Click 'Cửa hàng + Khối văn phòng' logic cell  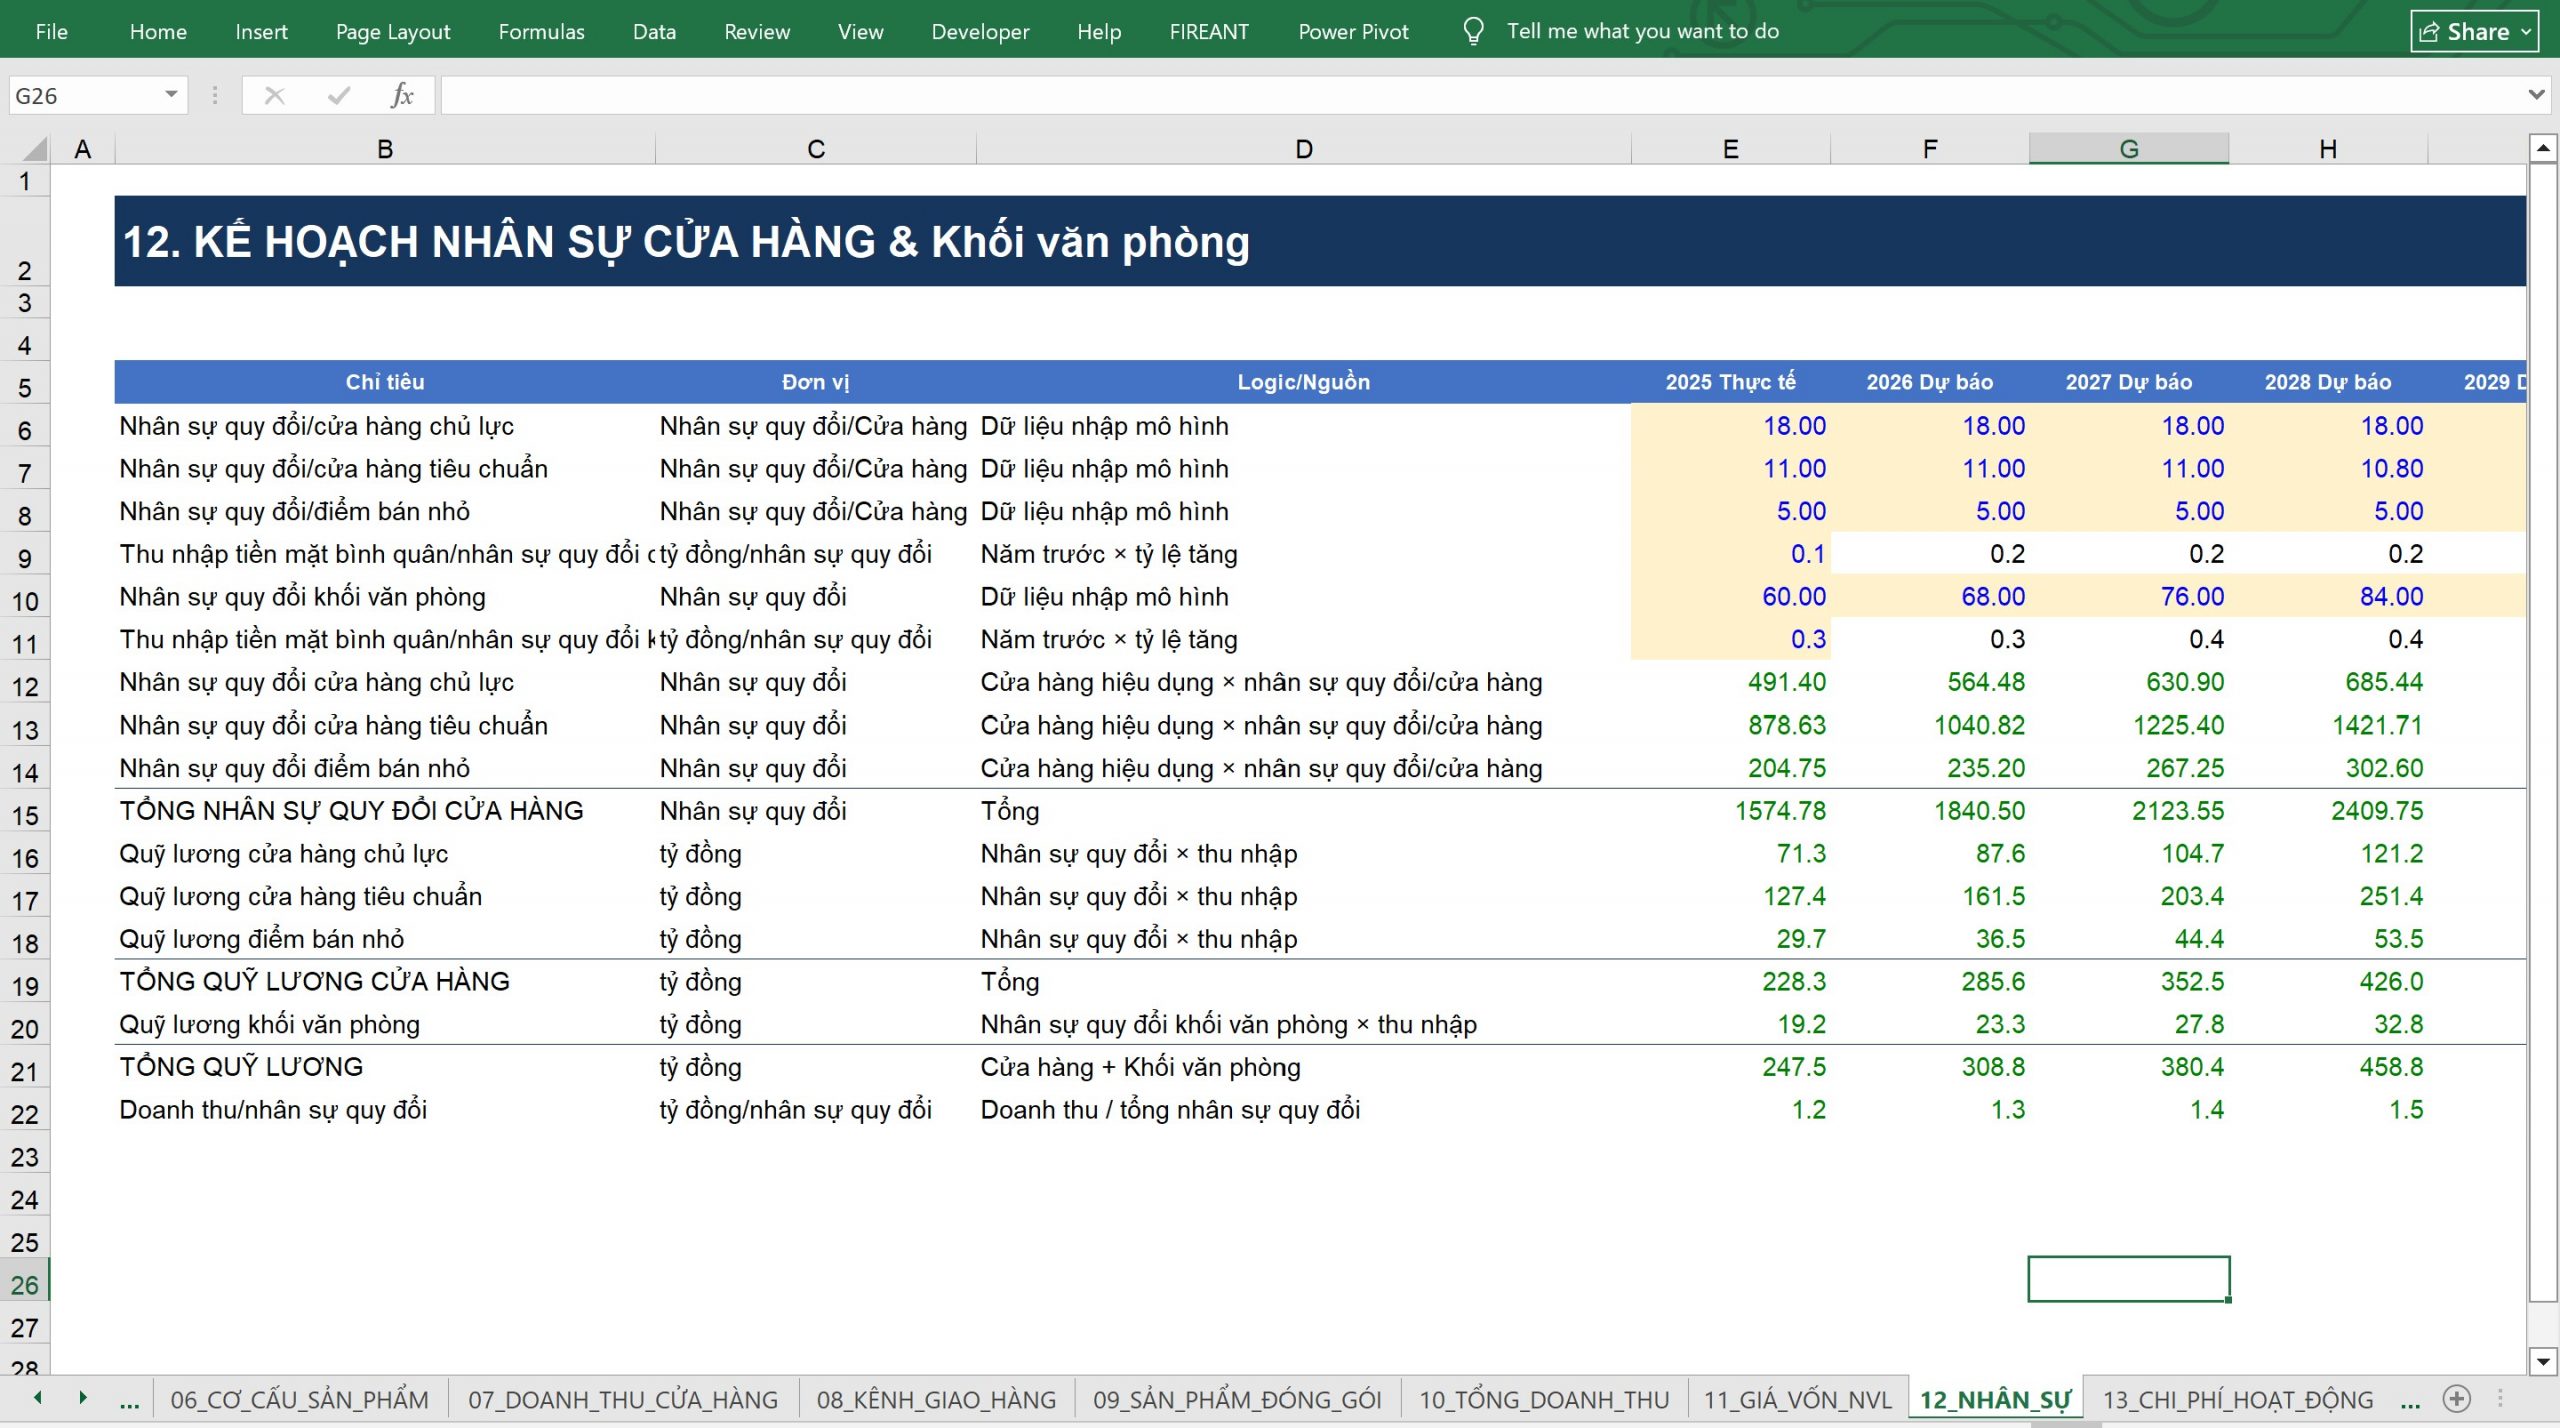[x=1304, y=1067]
